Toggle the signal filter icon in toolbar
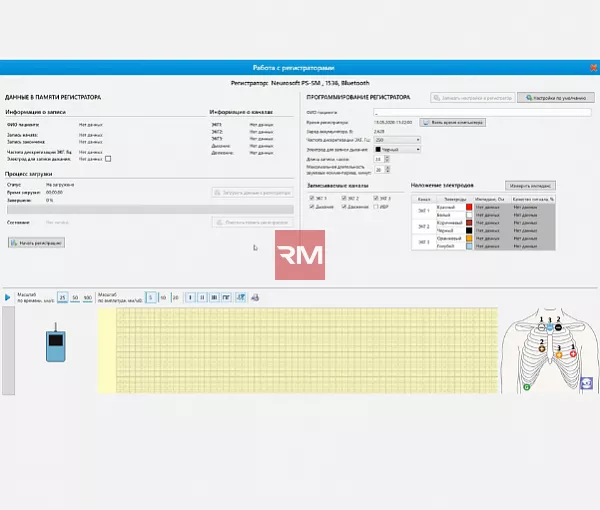 click(x=241, y=297)
